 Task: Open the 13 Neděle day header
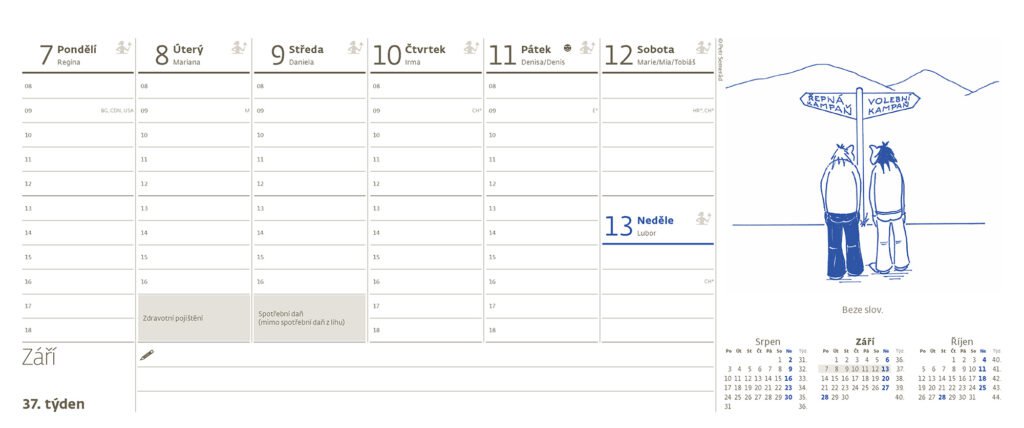point(645,225)
